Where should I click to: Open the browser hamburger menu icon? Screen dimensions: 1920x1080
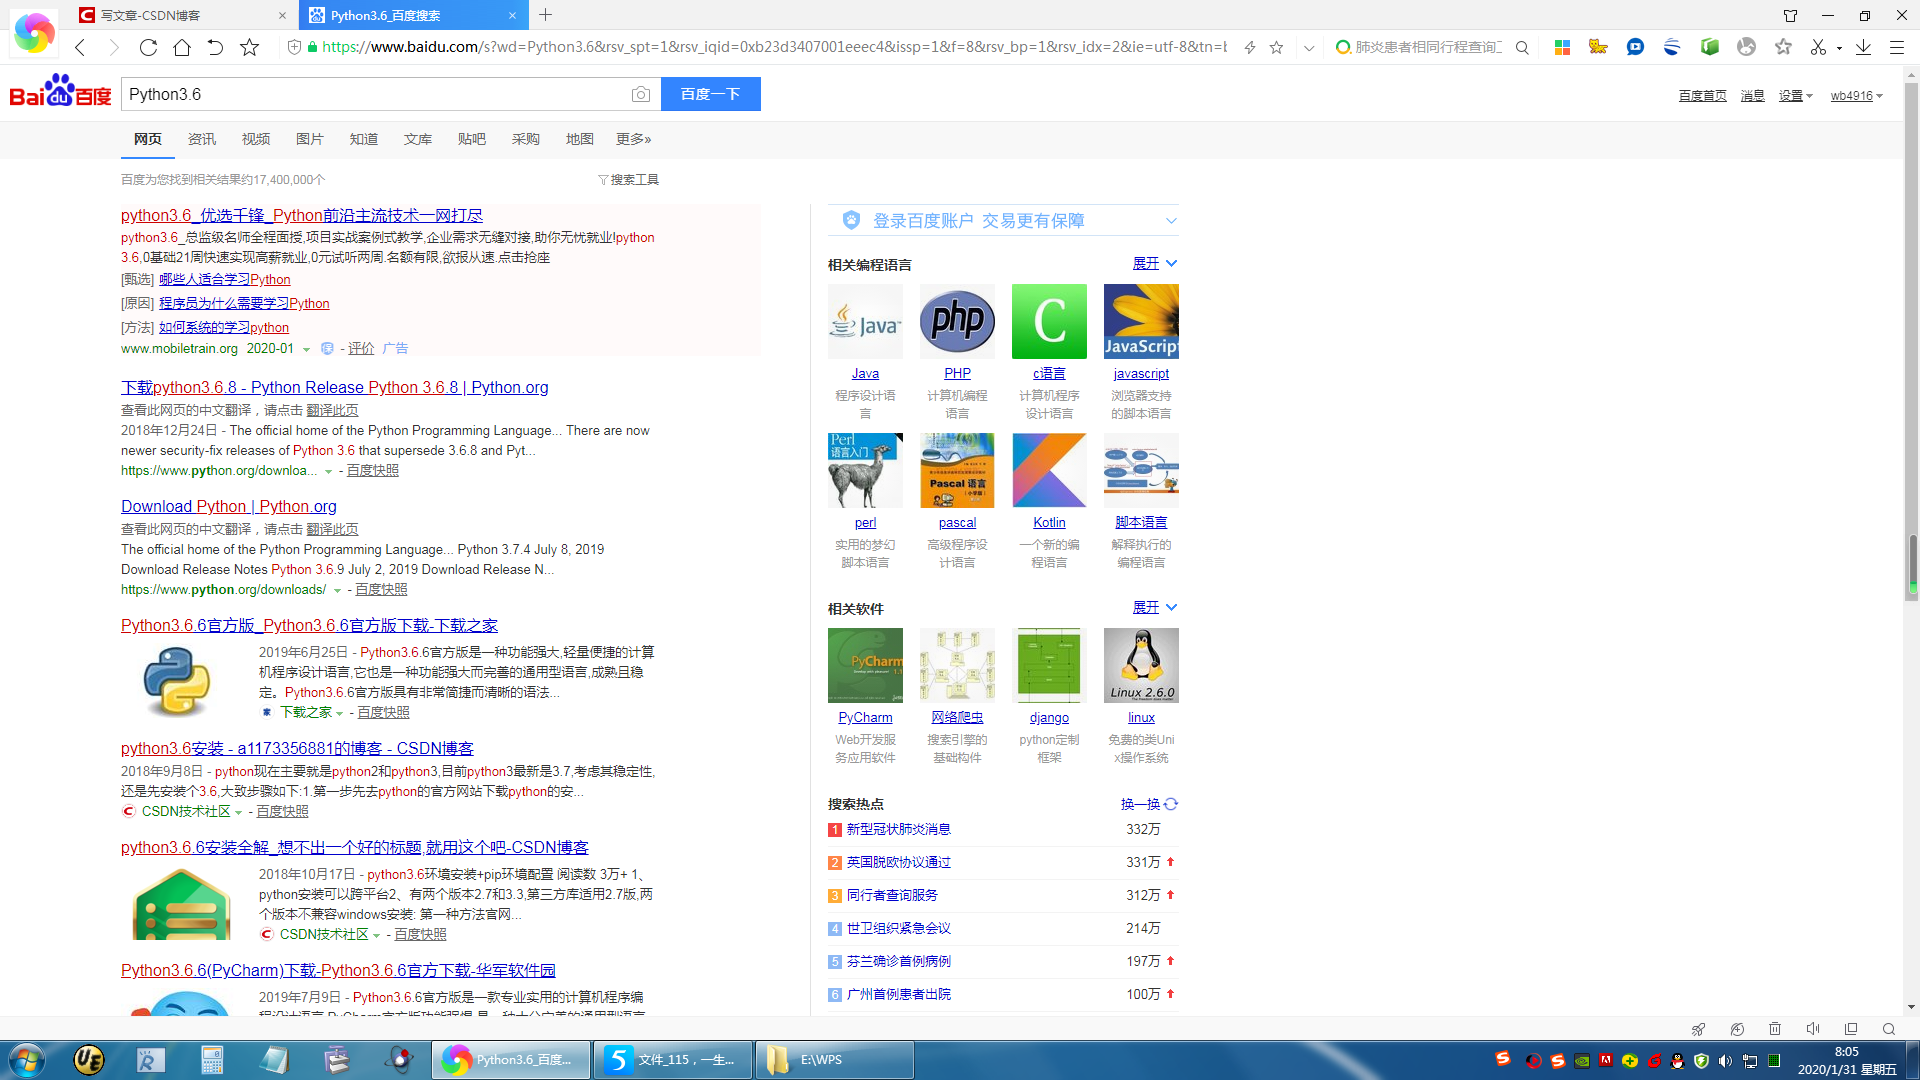1896,47
